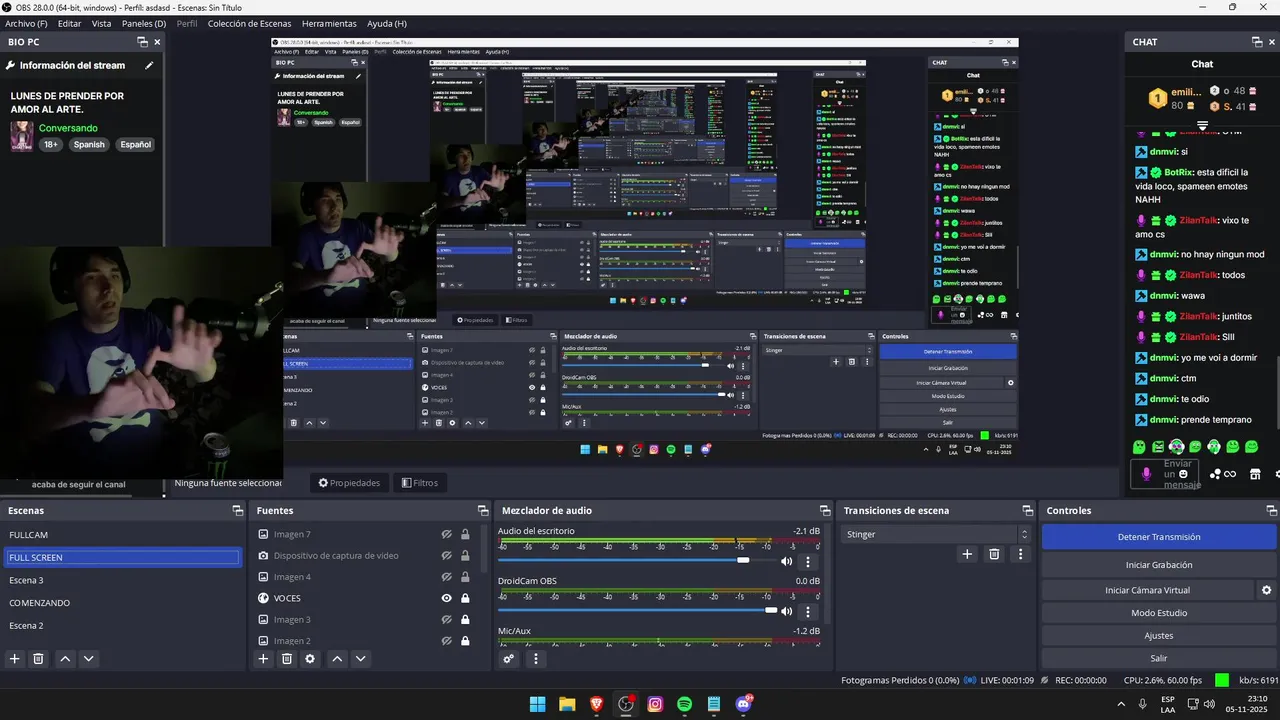Open Discord from the taskbar
This screenshot has height=720, width=1280.
(743, 704)
